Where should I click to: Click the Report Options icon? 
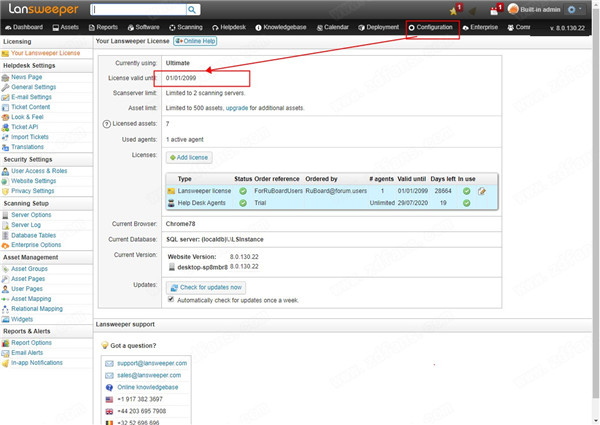5,343
